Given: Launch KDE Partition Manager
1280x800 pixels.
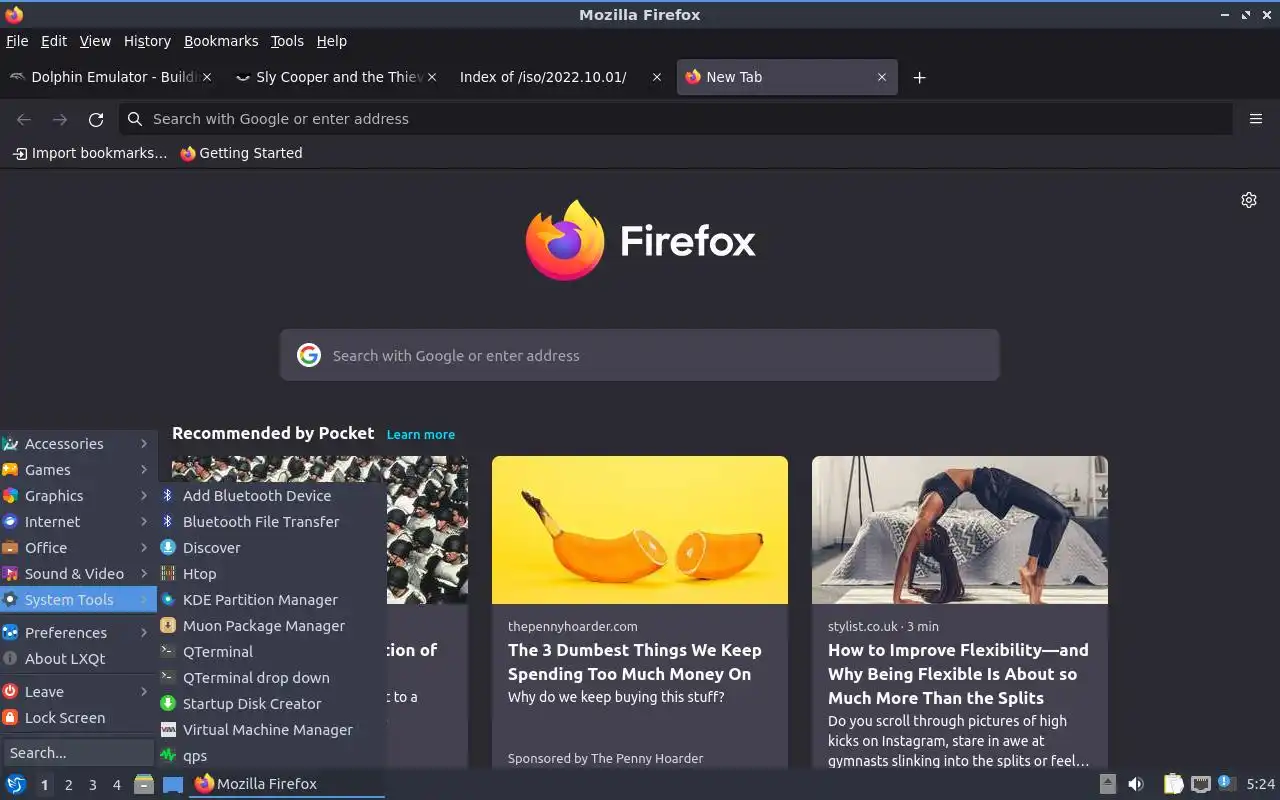Looking at the screenshot, I should tap(271, 600).
